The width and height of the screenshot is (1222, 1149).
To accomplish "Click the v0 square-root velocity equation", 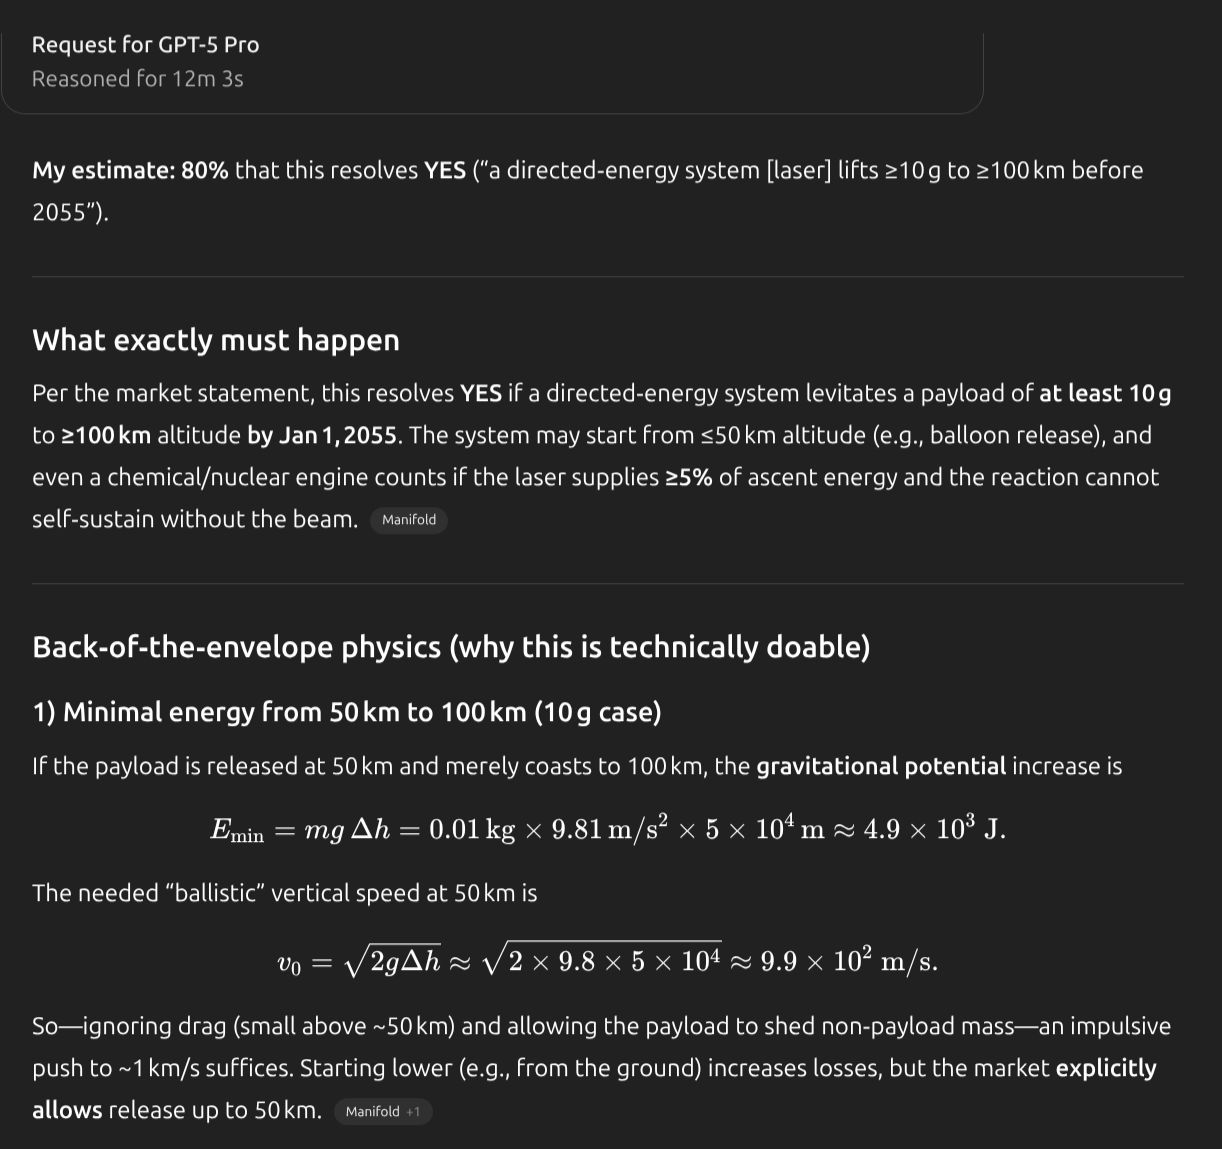I will tap(607, 961).
